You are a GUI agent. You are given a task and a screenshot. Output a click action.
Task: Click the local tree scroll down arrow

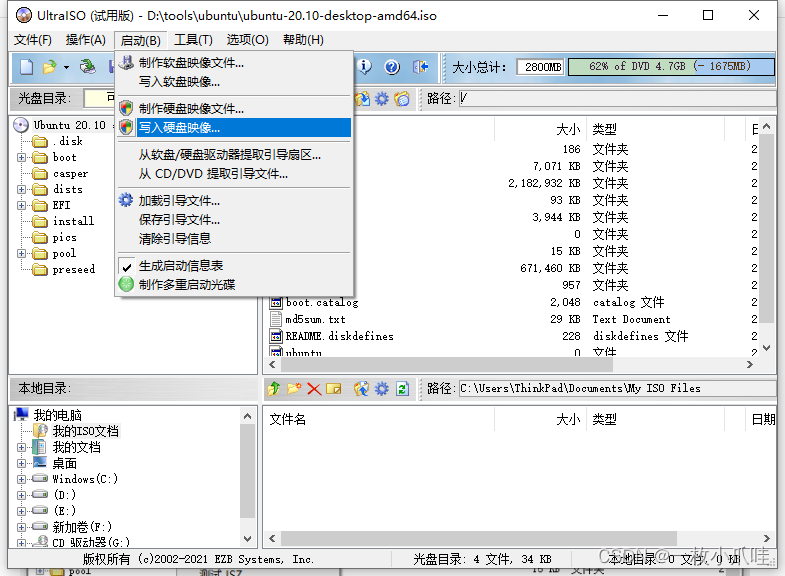coord(247,539)
